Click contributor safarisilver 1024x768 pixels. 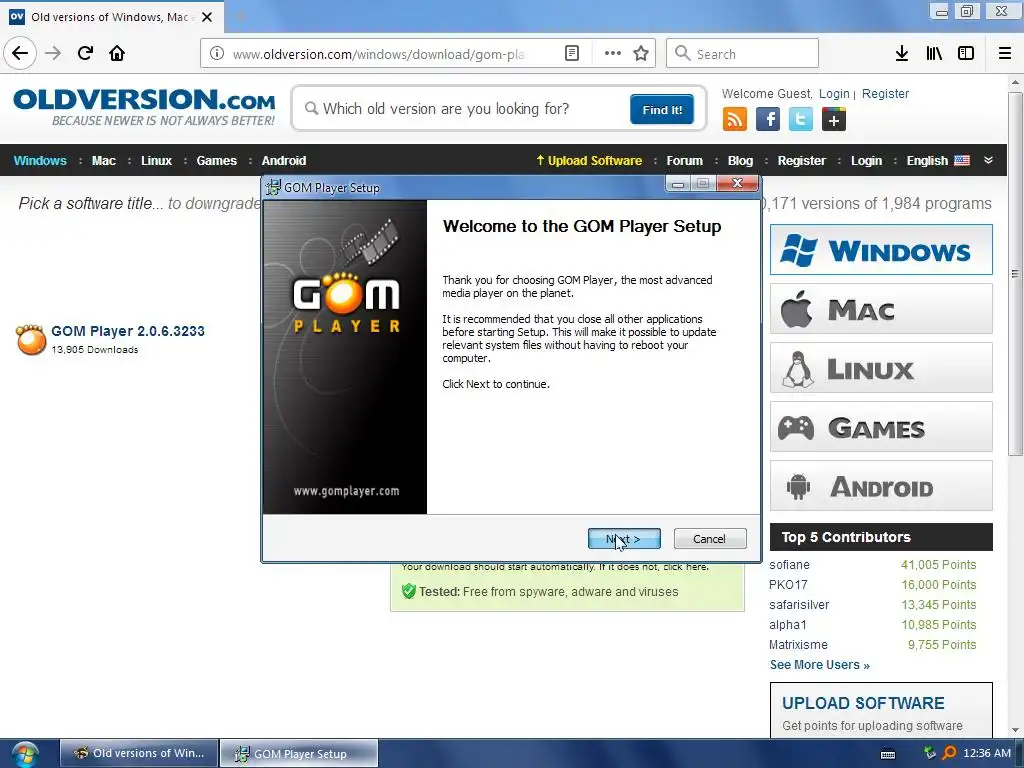click(799, 605)
